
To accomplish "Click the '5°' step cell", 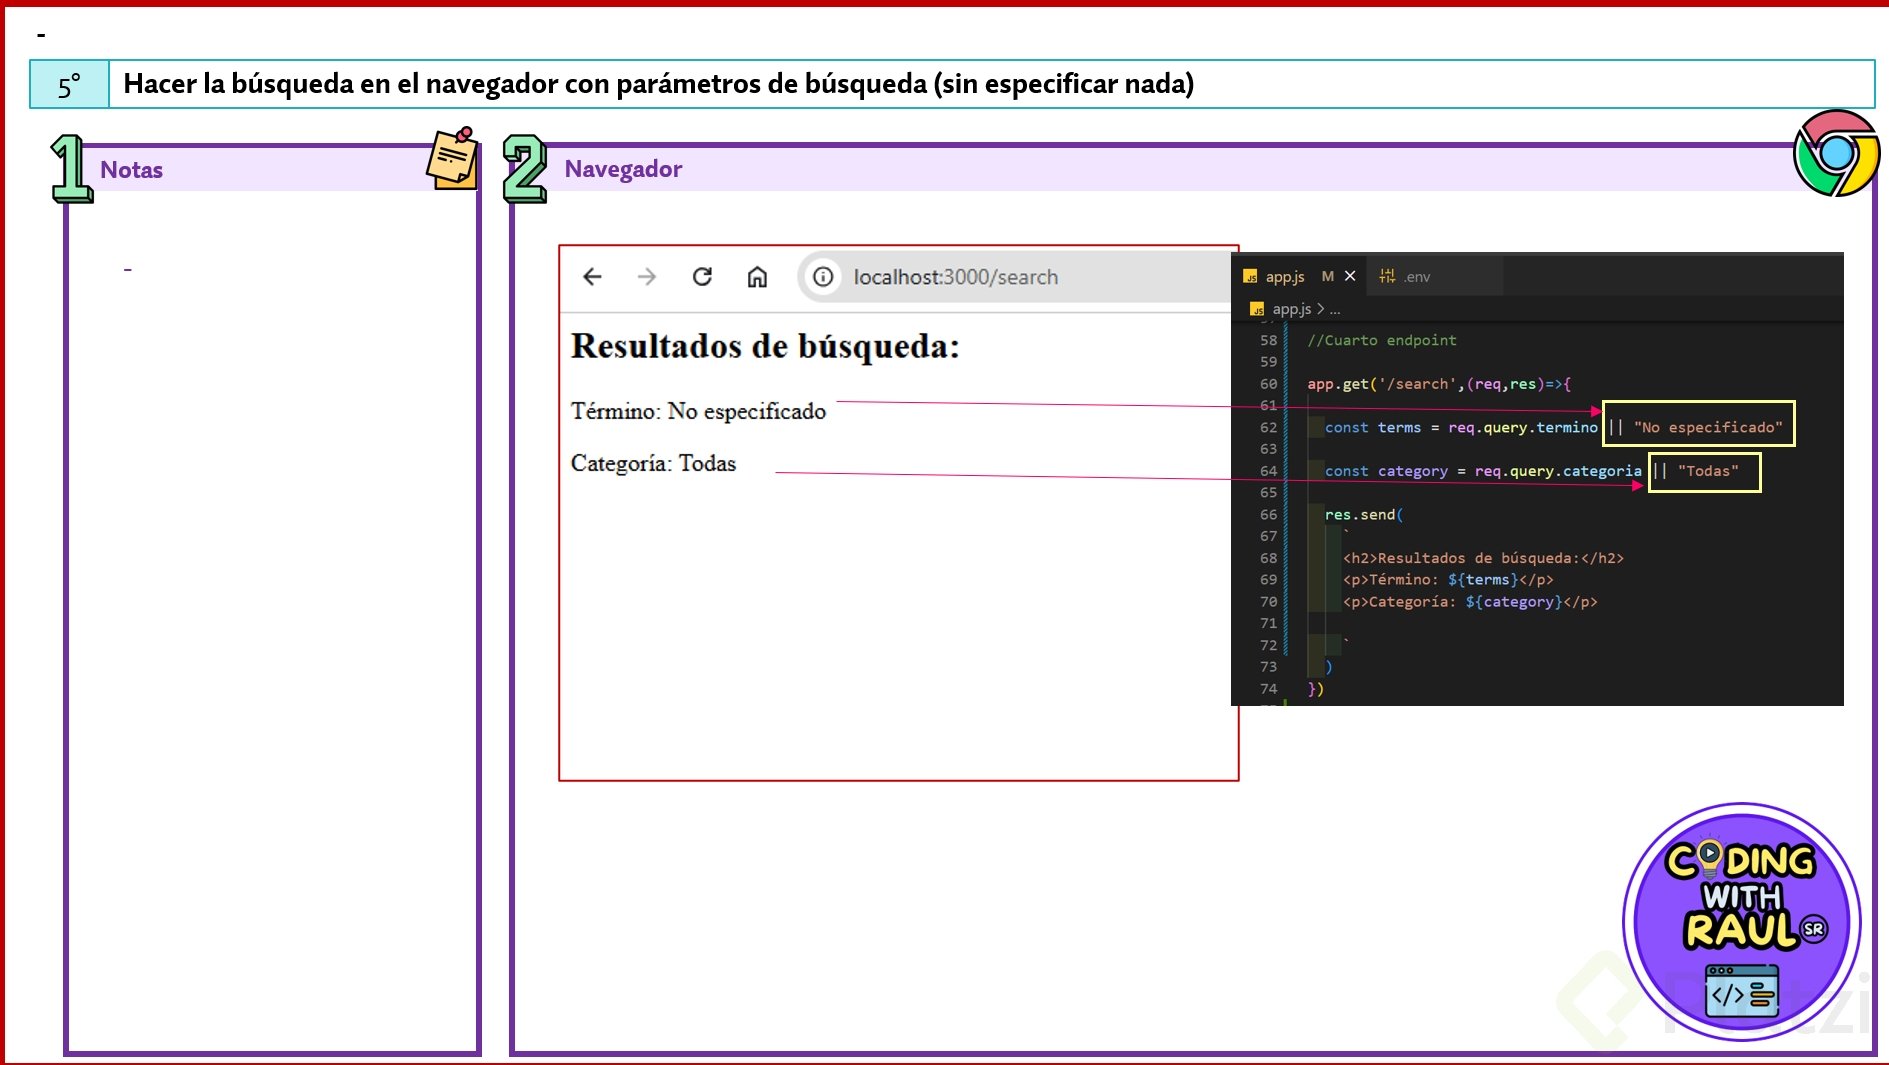I will click(69, 85).
